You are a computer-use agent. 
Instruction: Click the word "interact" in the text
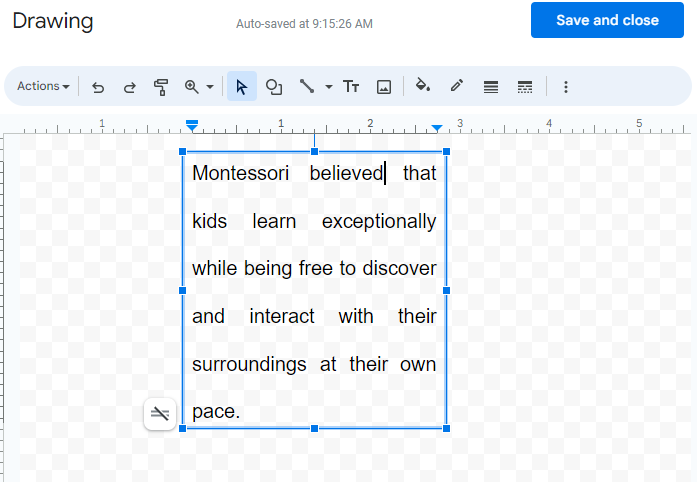282,316
